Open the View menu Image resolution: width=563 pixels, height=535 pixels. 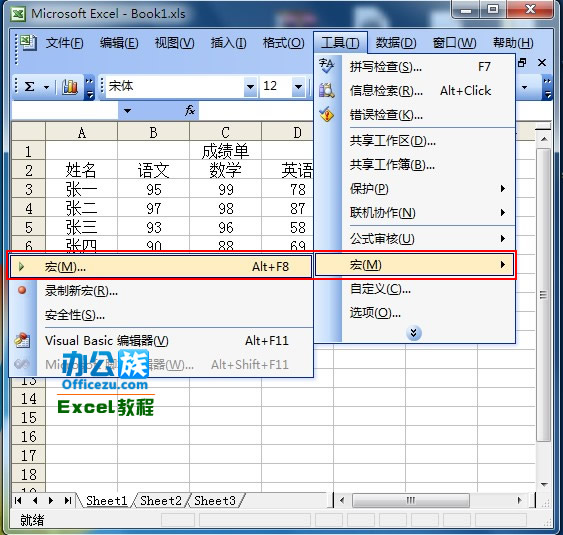pyautogui.click(x=175, y=43)
